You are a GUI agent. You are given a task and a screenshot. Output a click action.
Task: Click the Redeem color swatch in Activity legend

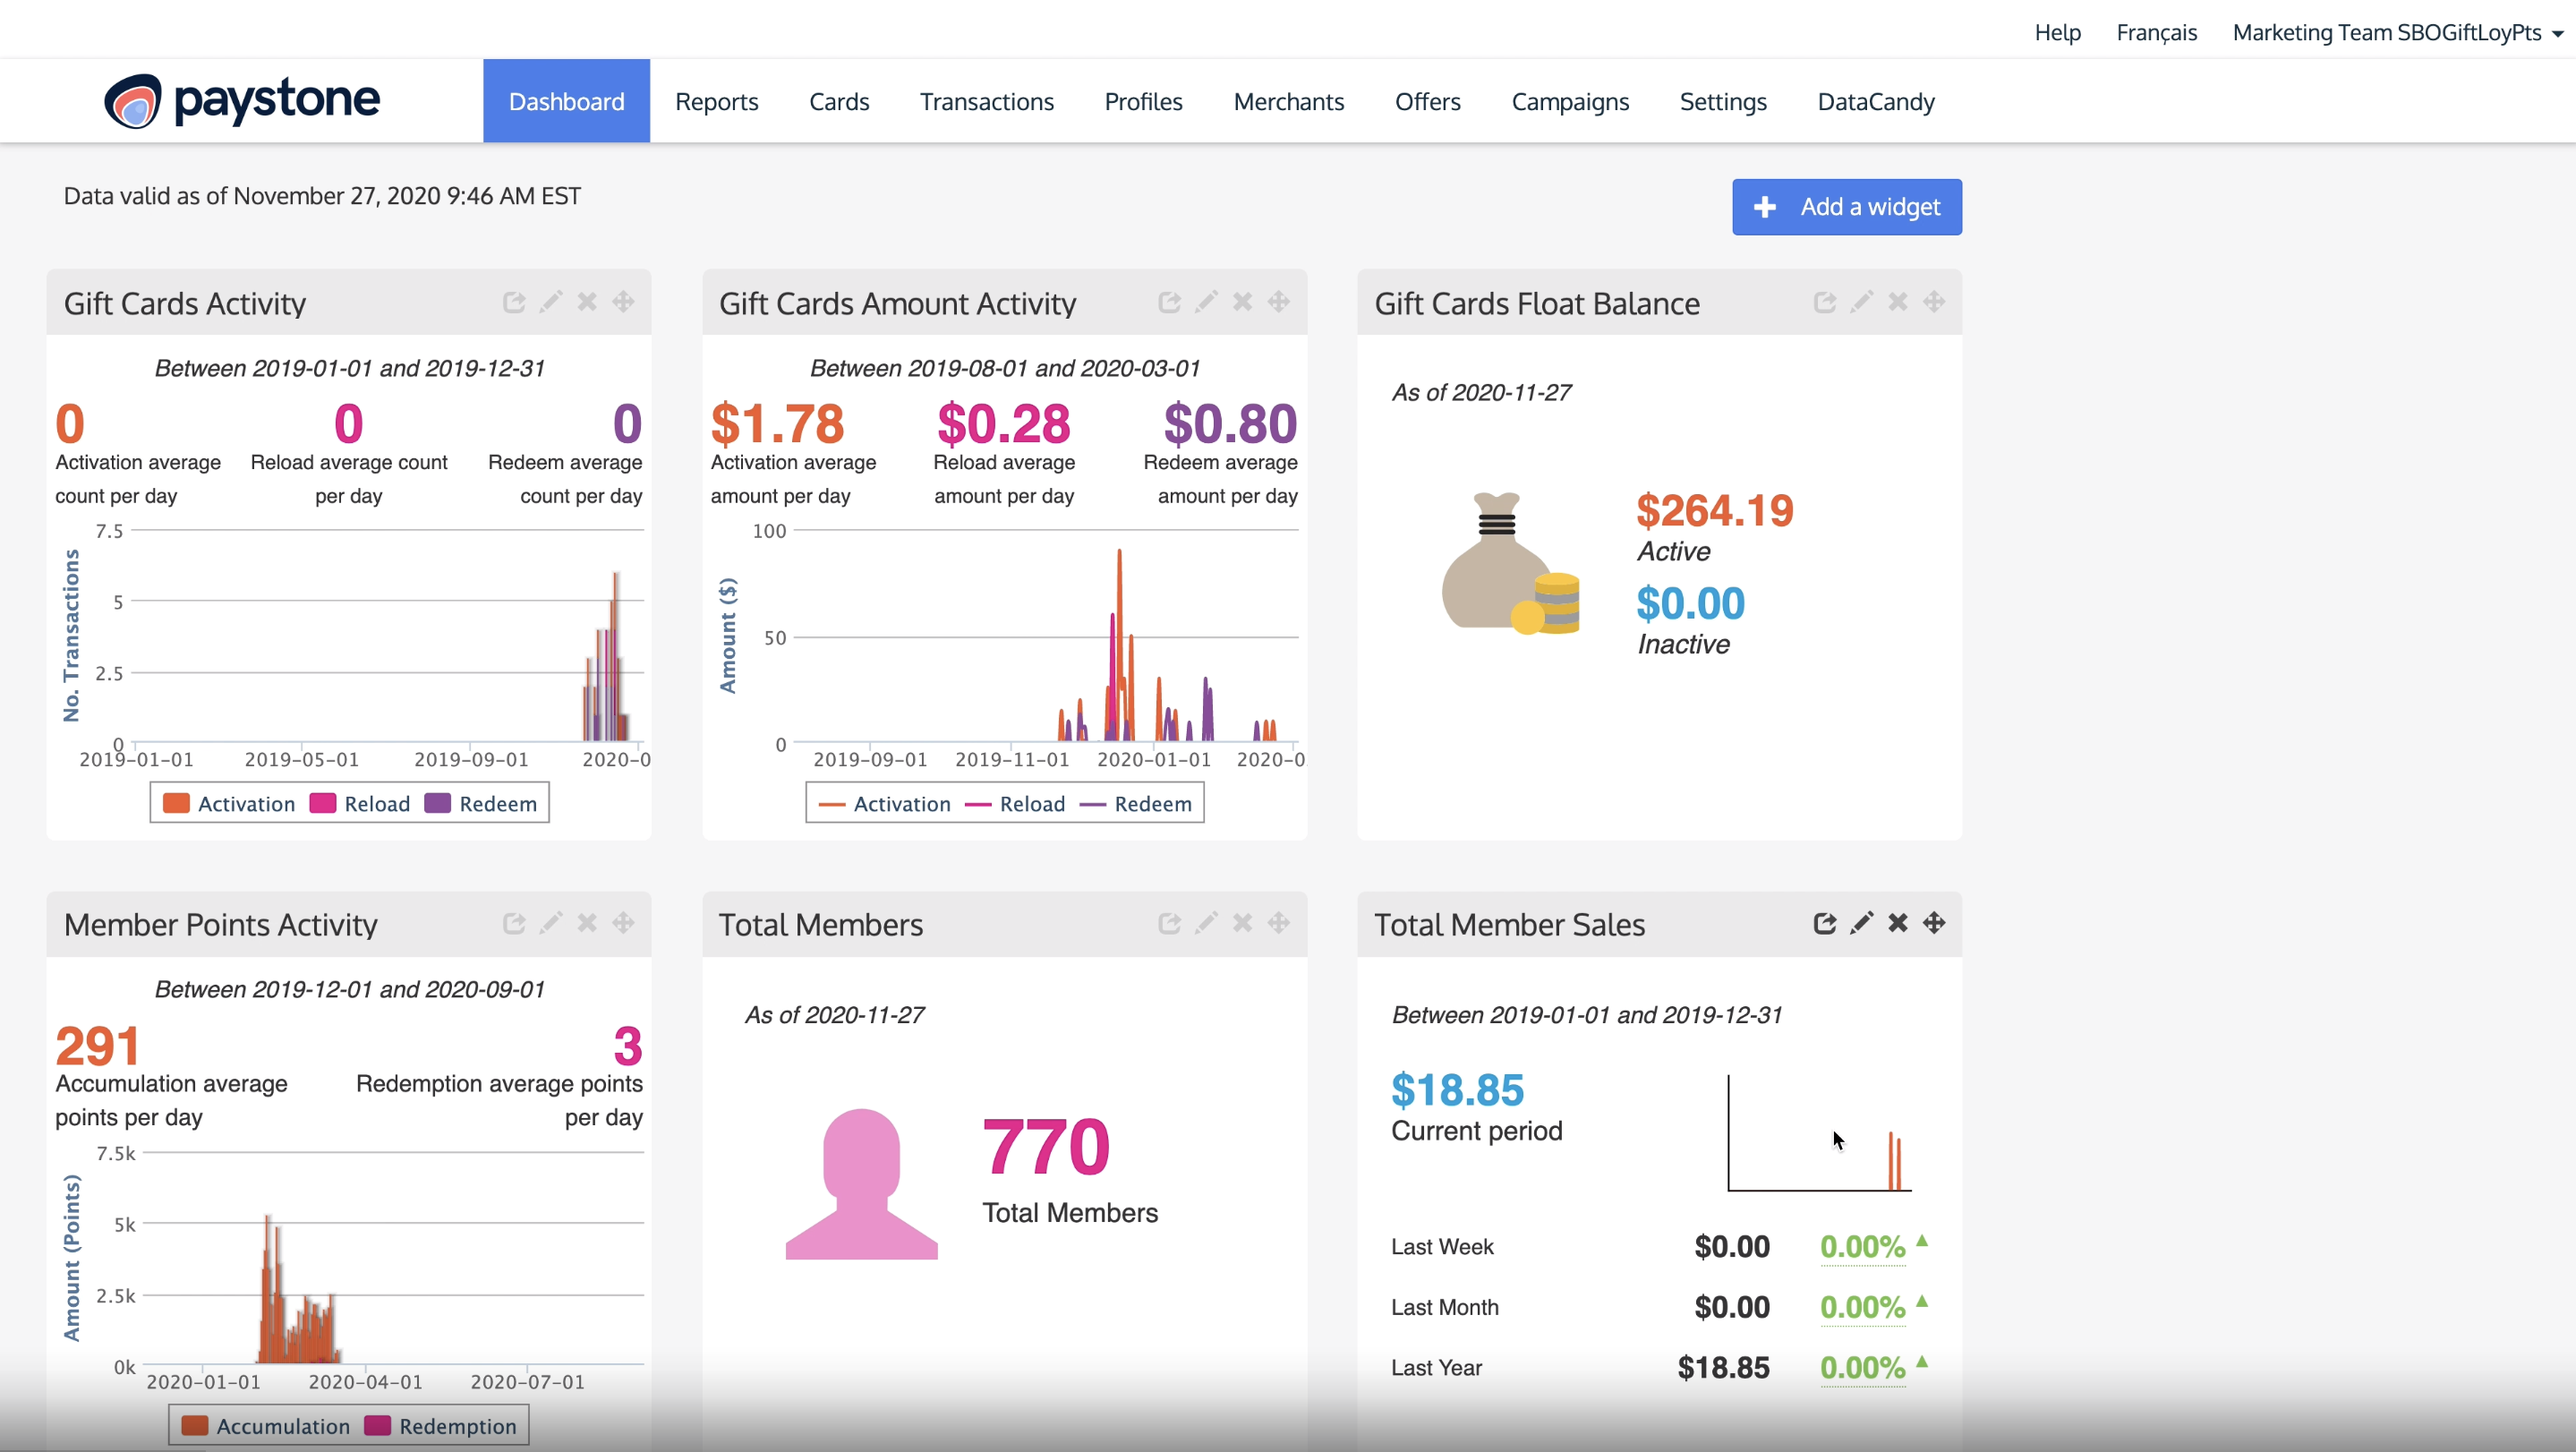point(437,804)
